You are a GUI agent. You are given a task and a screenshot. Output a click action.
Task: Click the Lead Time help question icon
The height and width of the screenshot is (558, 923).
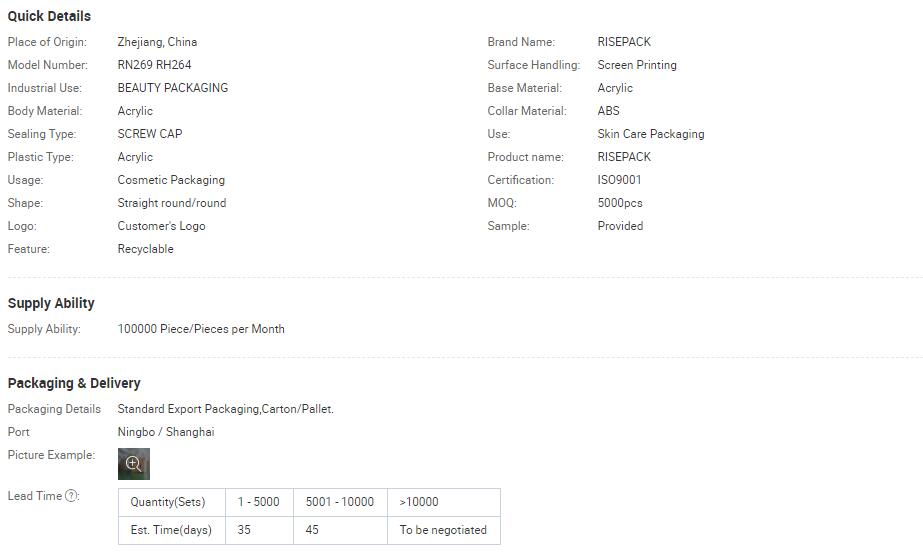point(71,496)
